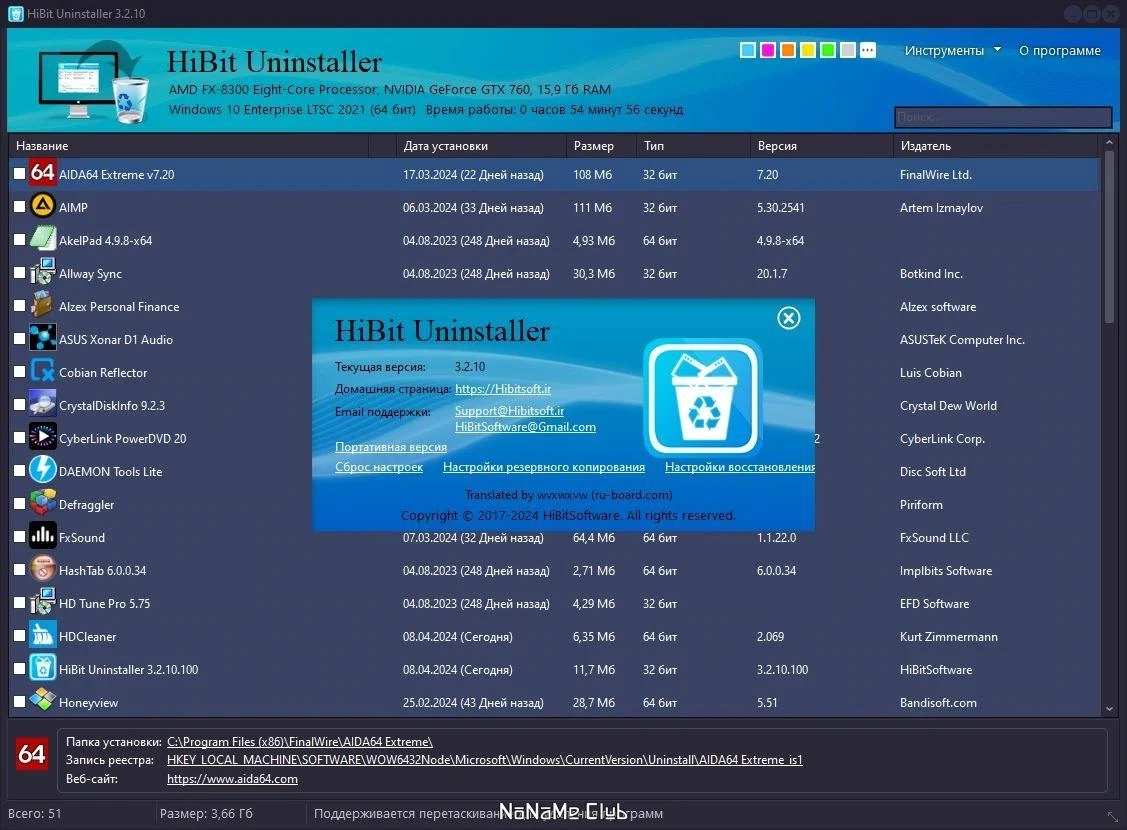Choose the green theme swatch
Screen dimensions: 1127x830
[828, 50]
